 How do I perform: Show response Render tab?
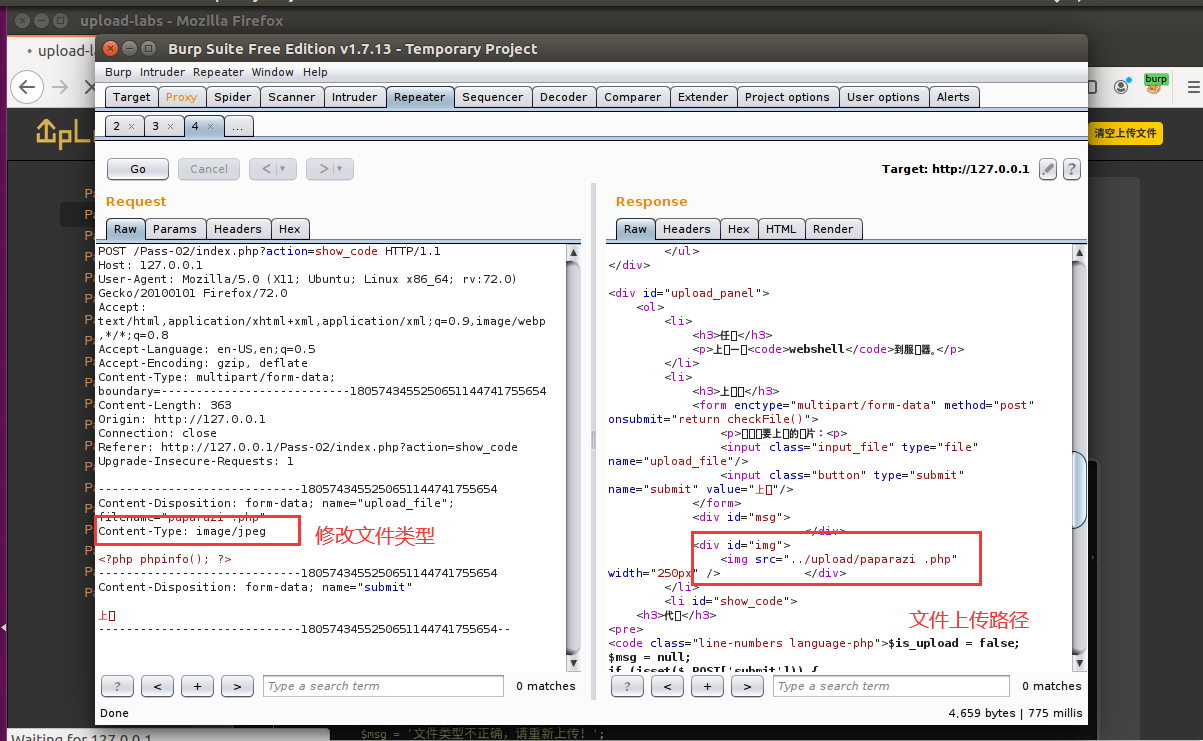[x=833, y=229]
